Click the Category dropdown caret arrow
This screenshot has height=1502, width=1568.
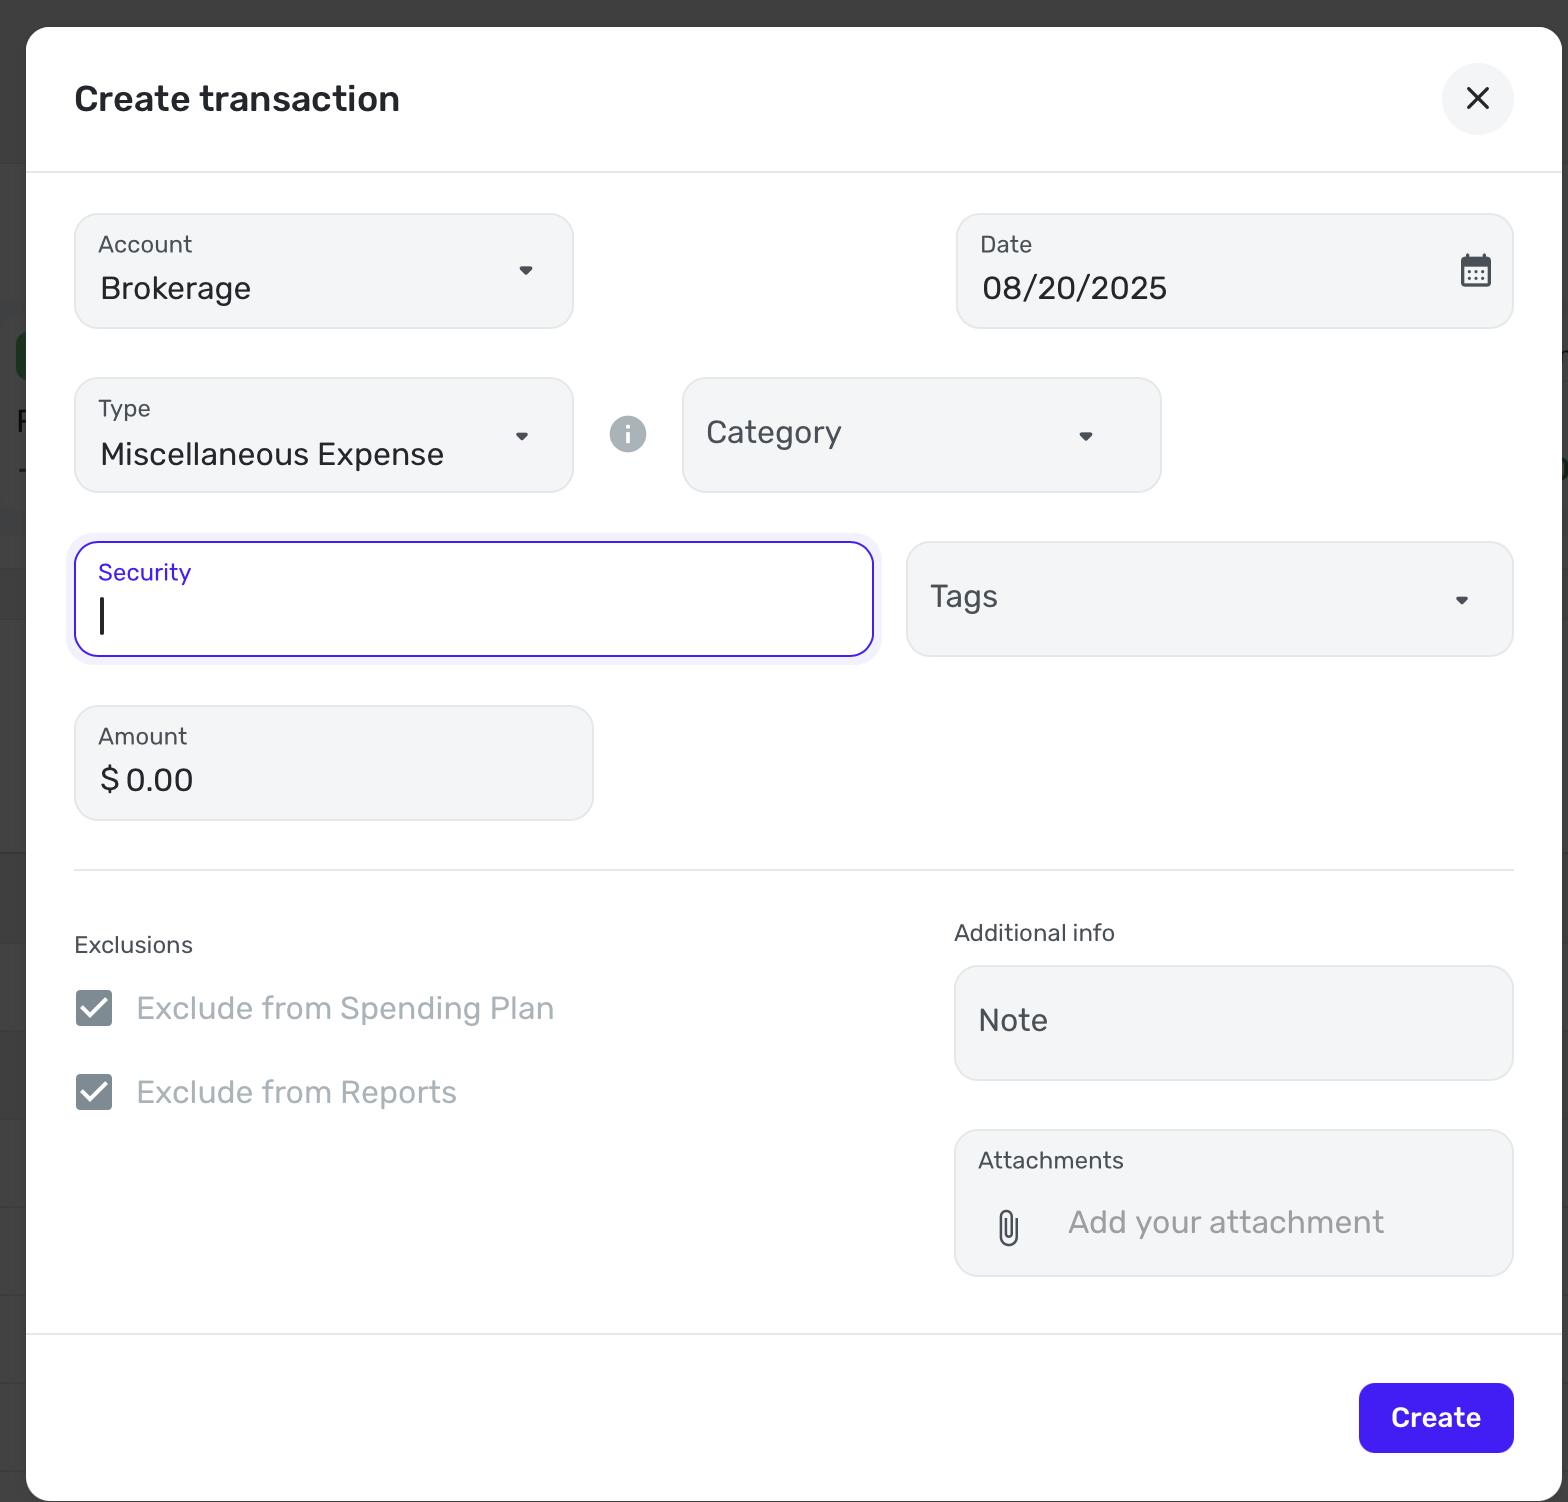tap(1085, 436)
